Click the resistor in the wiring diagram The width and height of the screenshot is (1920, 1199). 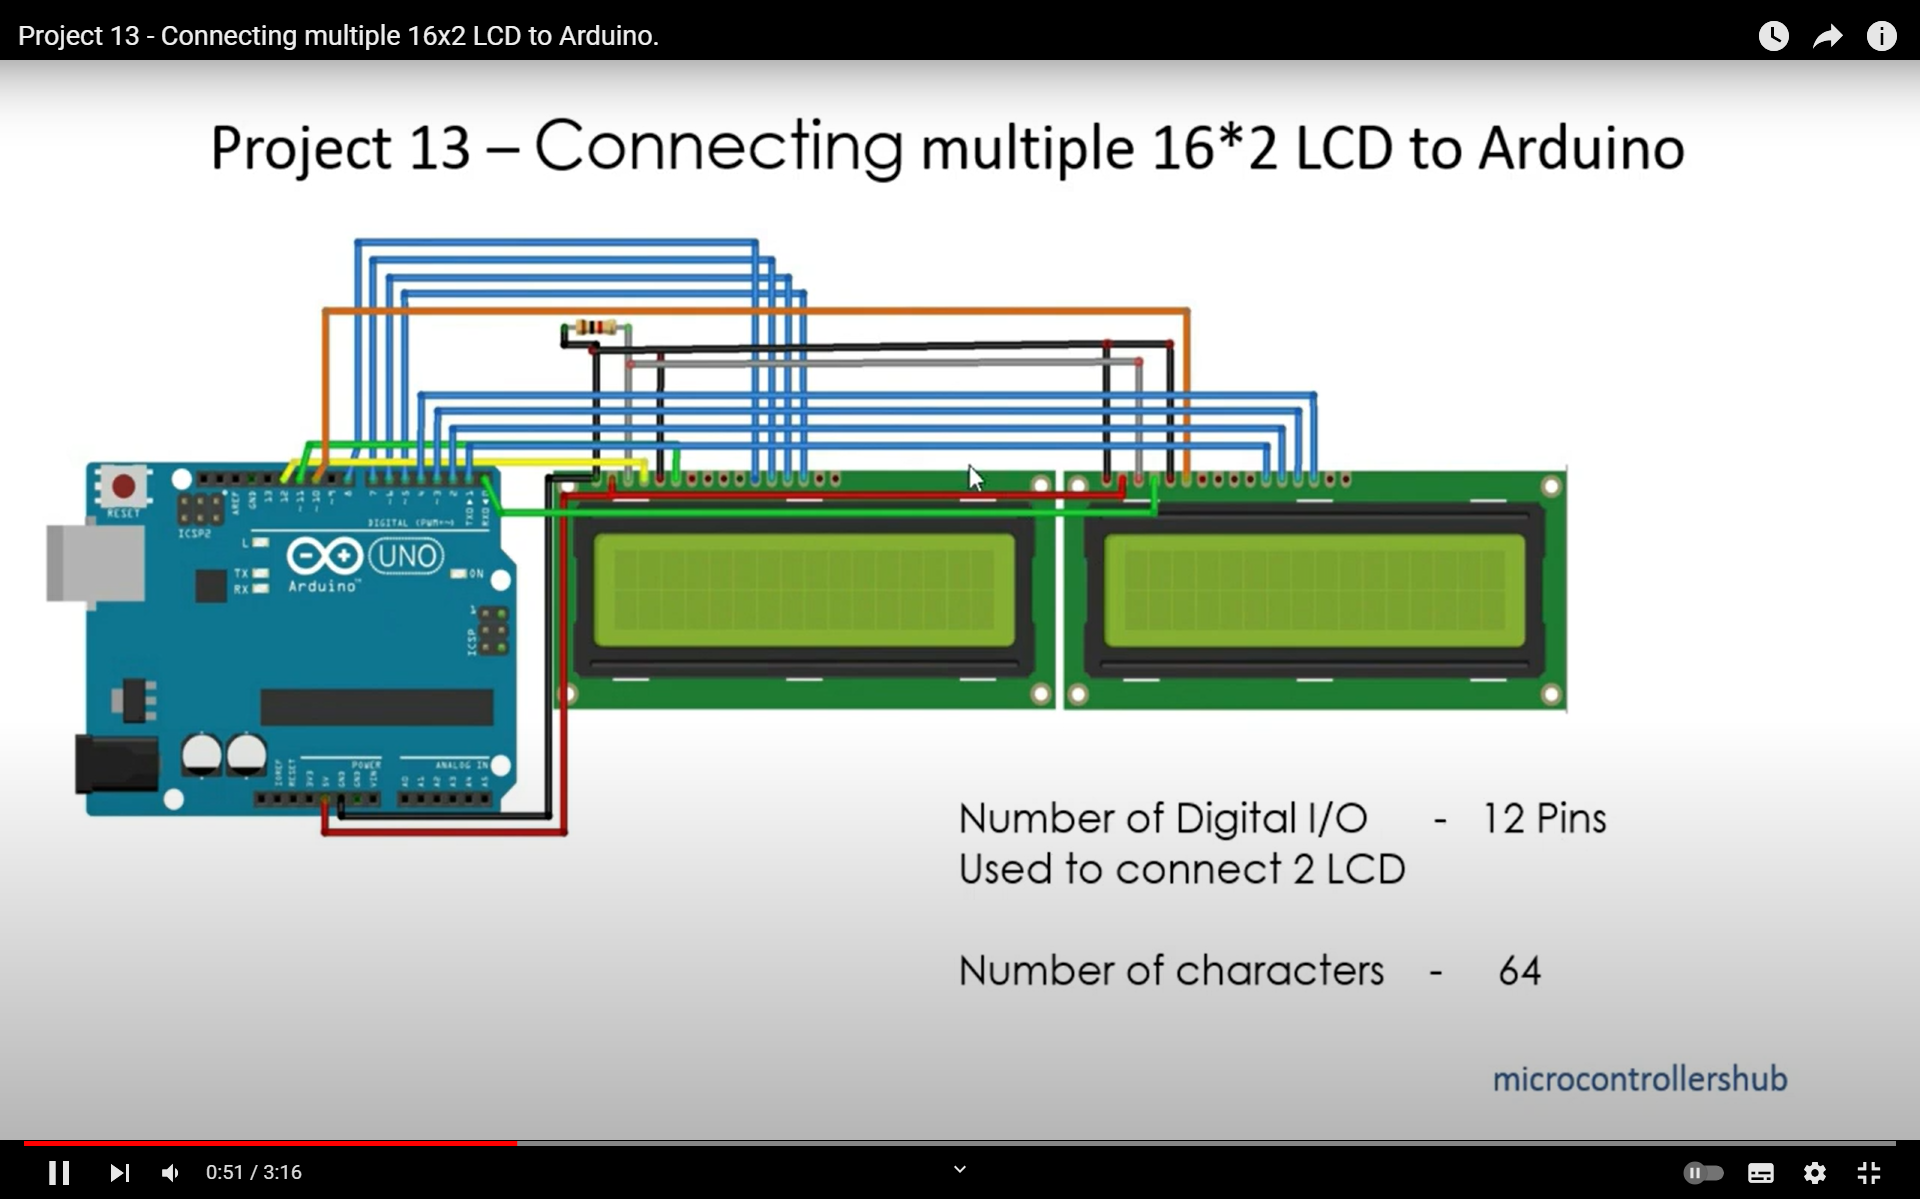click(596, 327)
